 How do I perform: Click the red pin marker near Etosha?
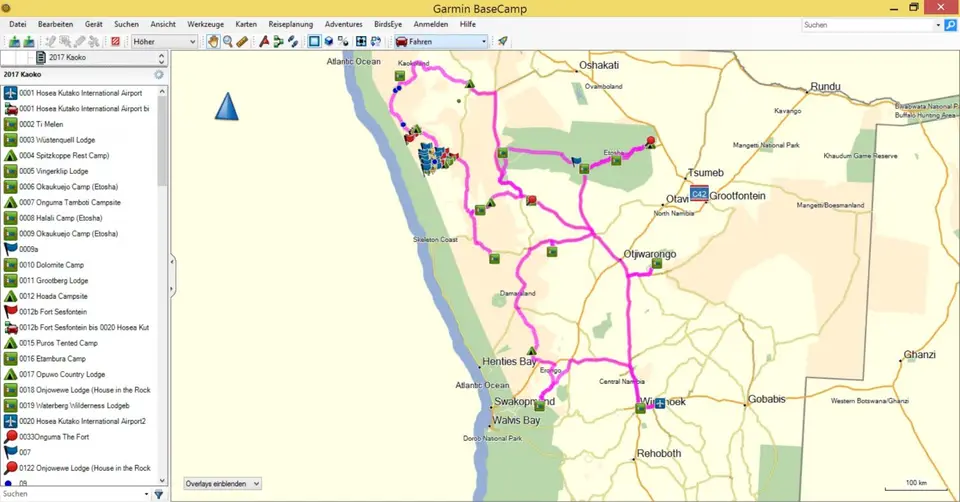pyautogui.click(x=651, y=141)
